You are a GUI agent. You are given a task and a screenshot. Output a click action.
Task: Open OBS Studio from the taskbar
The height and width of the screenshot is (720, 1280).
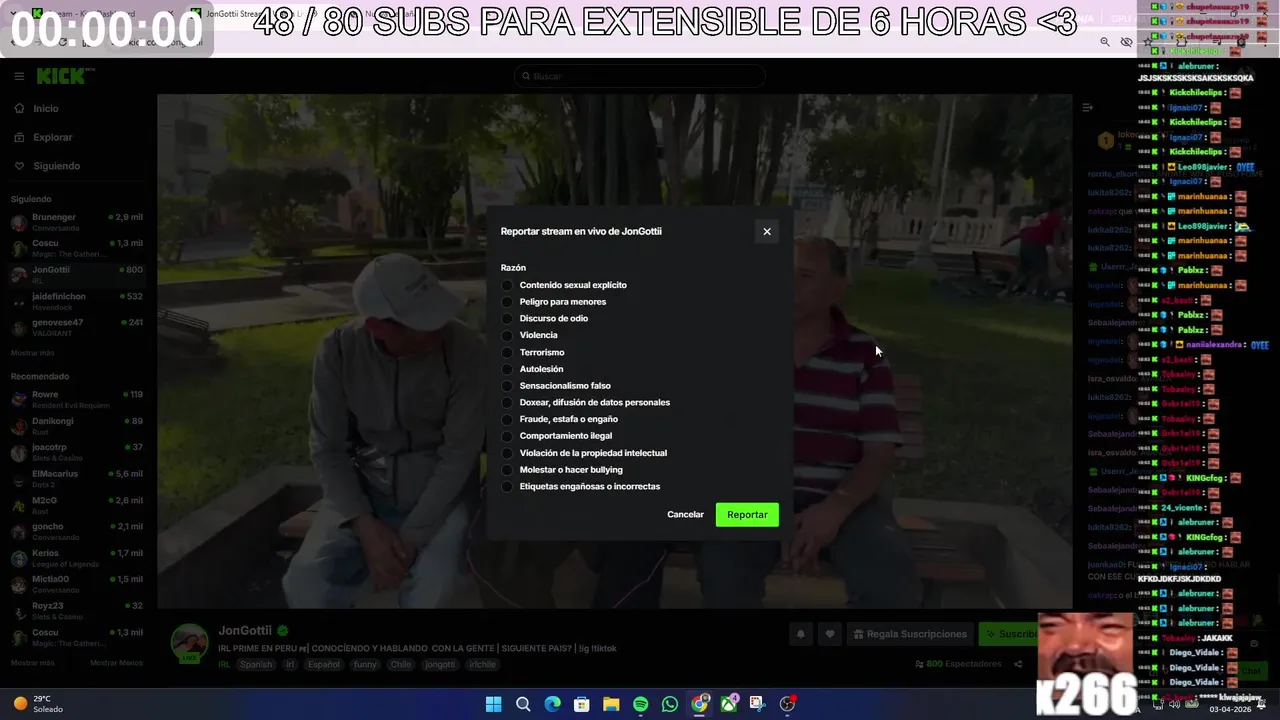788,704
